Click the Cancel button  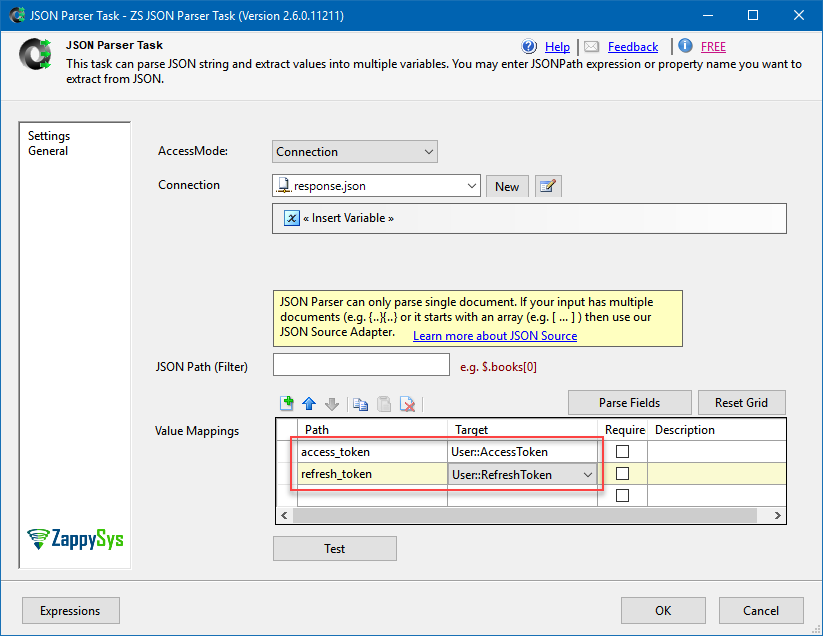(761, 611)
